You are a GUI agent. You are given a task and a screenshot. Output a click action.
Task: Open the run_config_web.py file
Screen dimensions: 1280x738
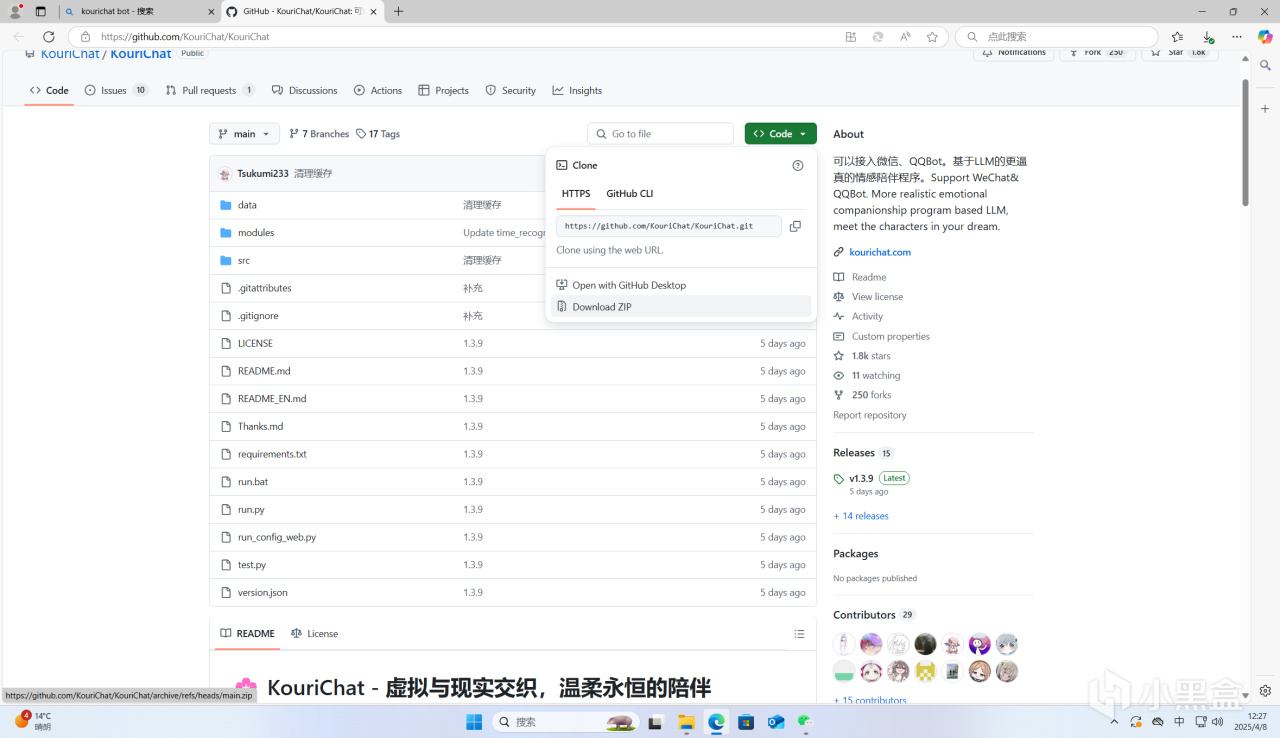click(x=277, y=537)
